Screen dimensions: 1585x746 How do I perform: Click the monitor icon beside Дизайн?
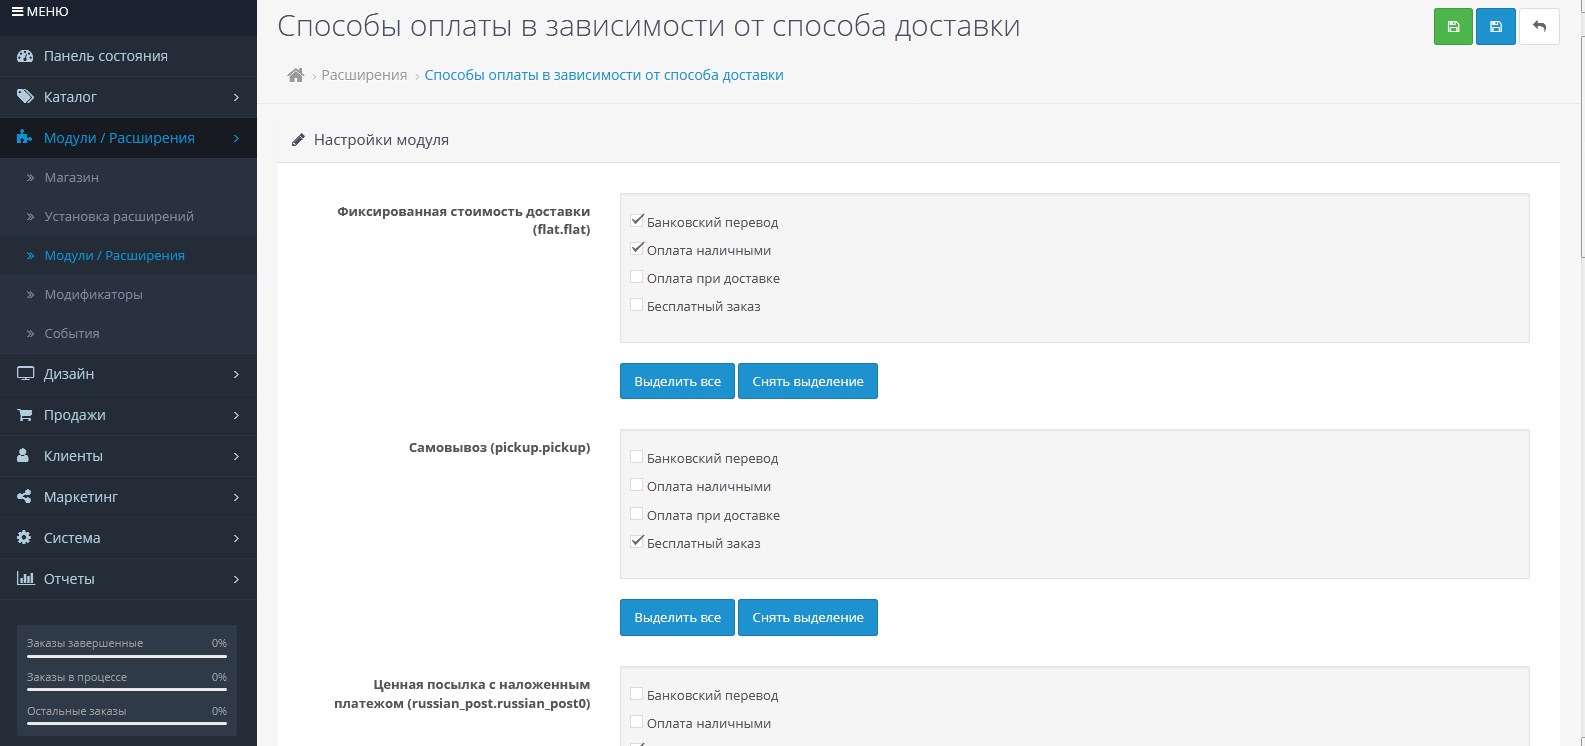pos(25,374)
